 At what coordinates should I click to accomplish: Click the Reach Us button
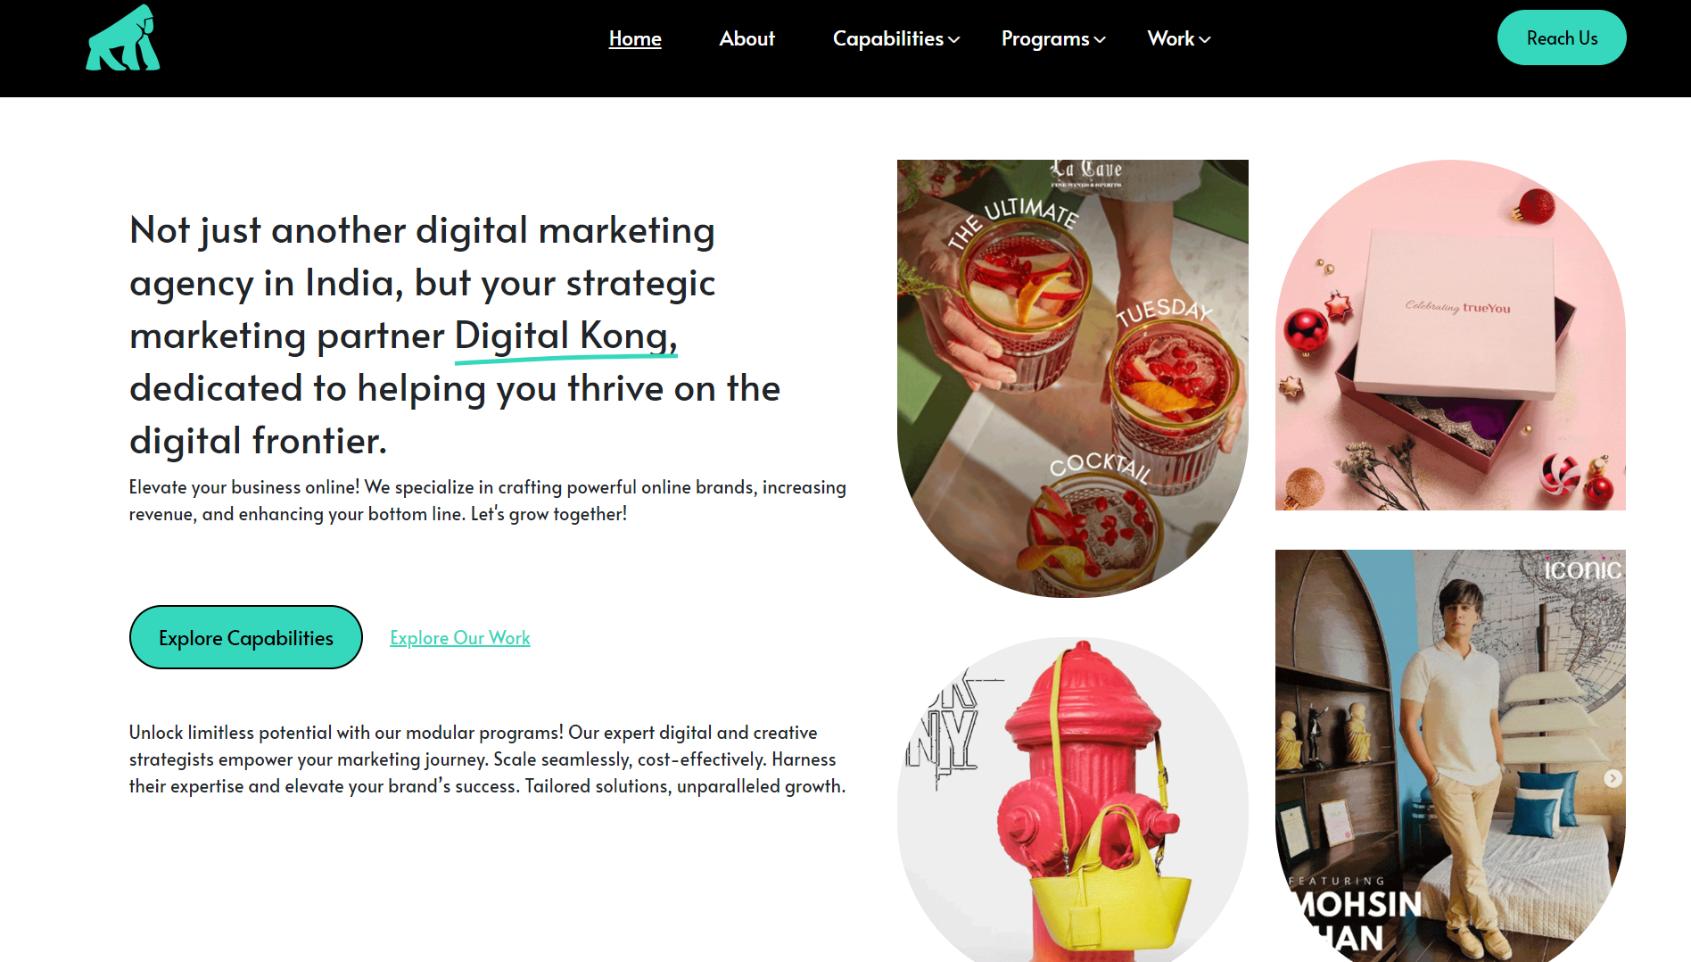(1561, 38)
